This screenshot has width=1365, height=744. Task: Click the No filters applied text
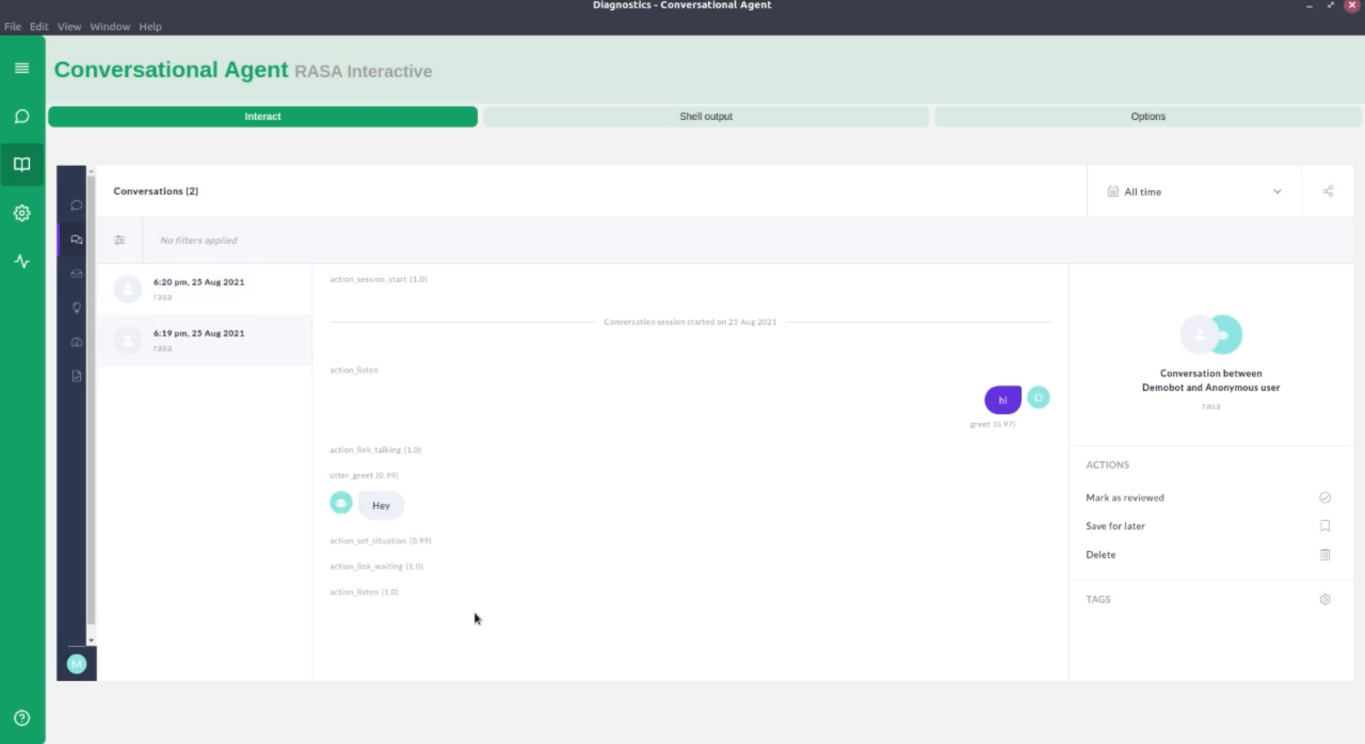click(x=199, y=240)
